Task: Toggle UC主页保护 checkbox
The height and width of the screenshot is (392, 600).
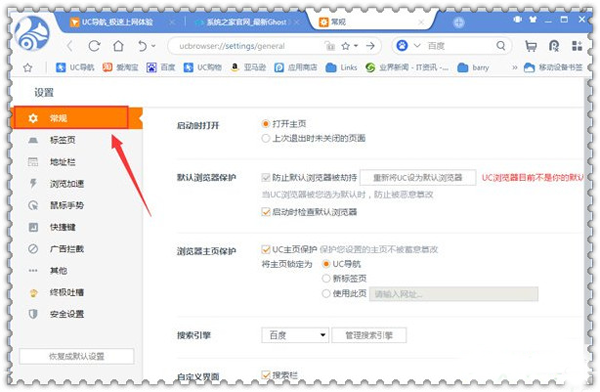Action: (x=266, y=249)
